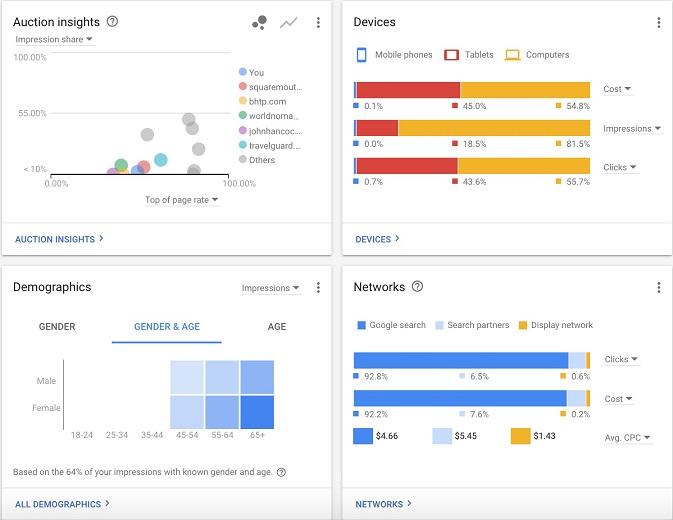The width and height of the screenshot is (673, 520).
Task: Open the Avg. CPC metric dropdown
Action: pos(627,438)
